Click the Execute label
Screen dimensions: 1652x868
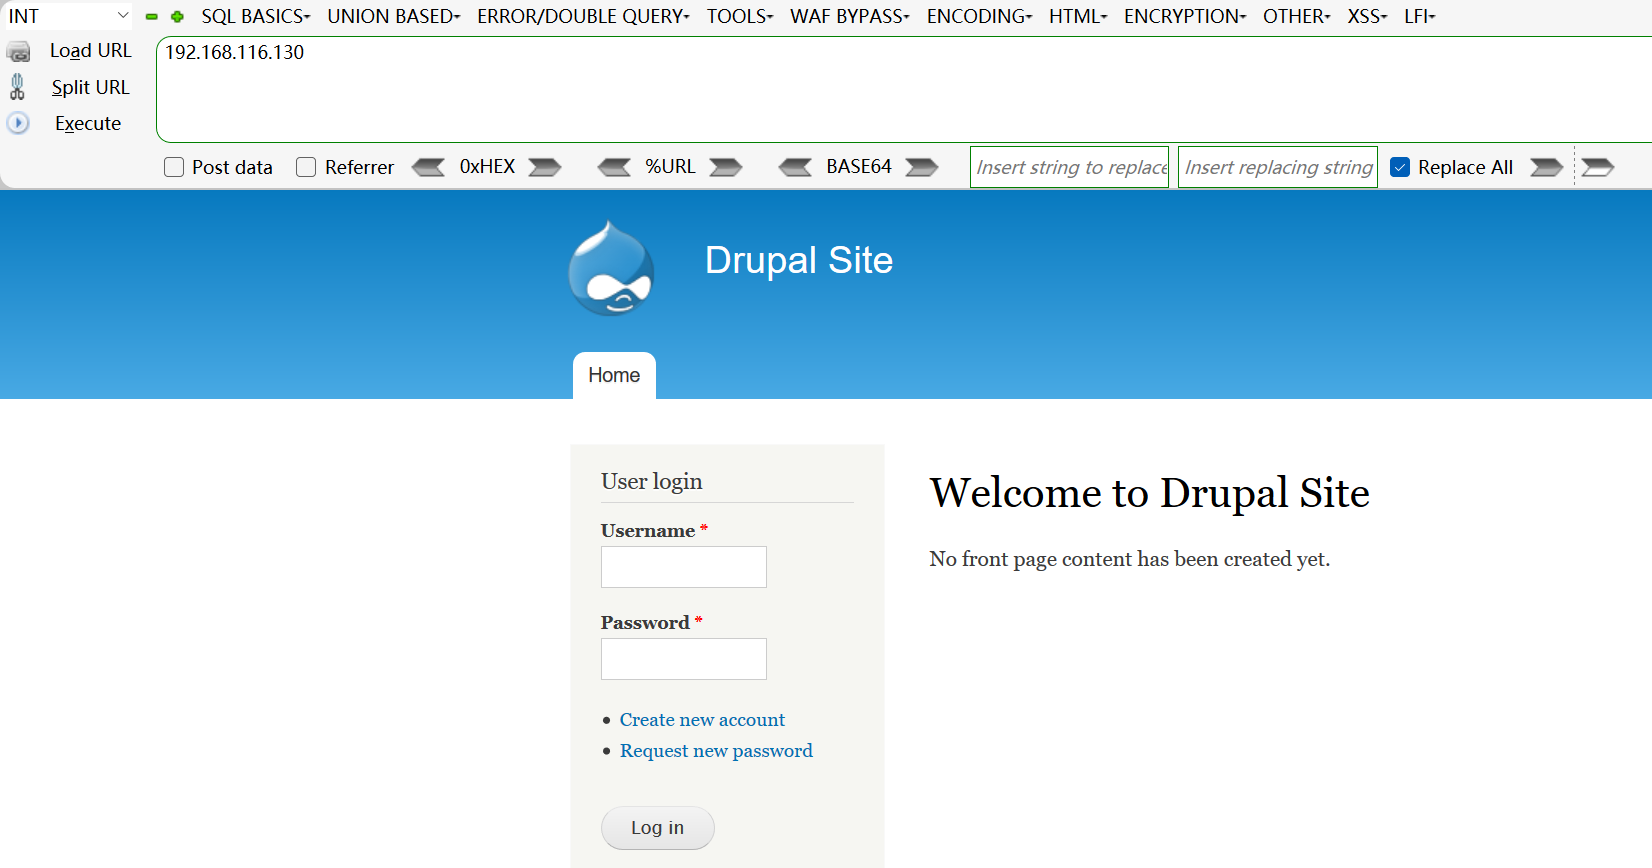(88, 124)
